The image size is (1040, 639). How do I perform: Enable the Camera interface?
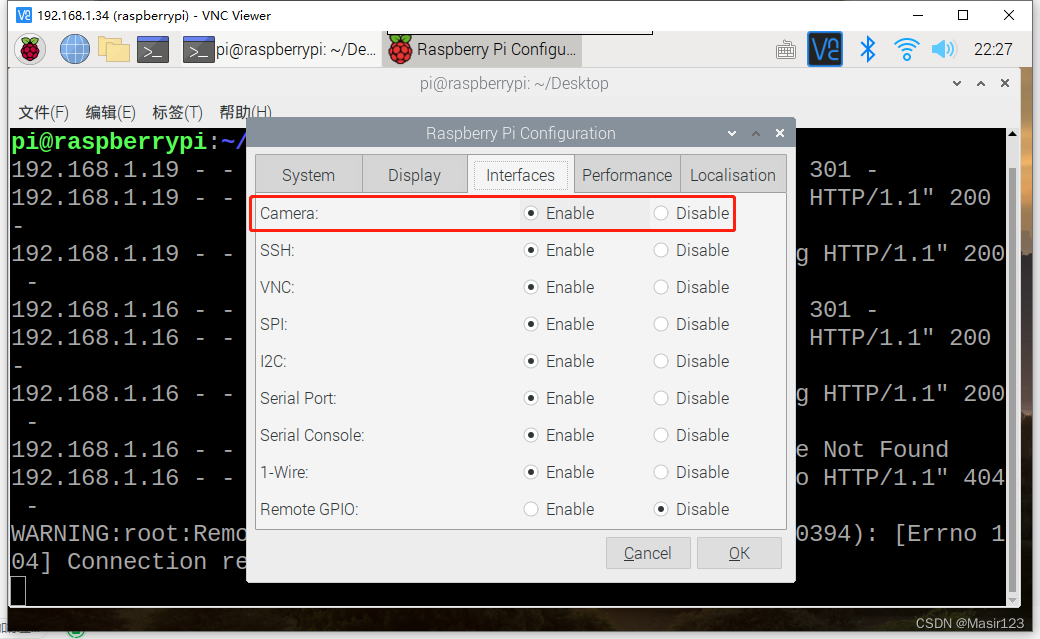pos(559,213)
